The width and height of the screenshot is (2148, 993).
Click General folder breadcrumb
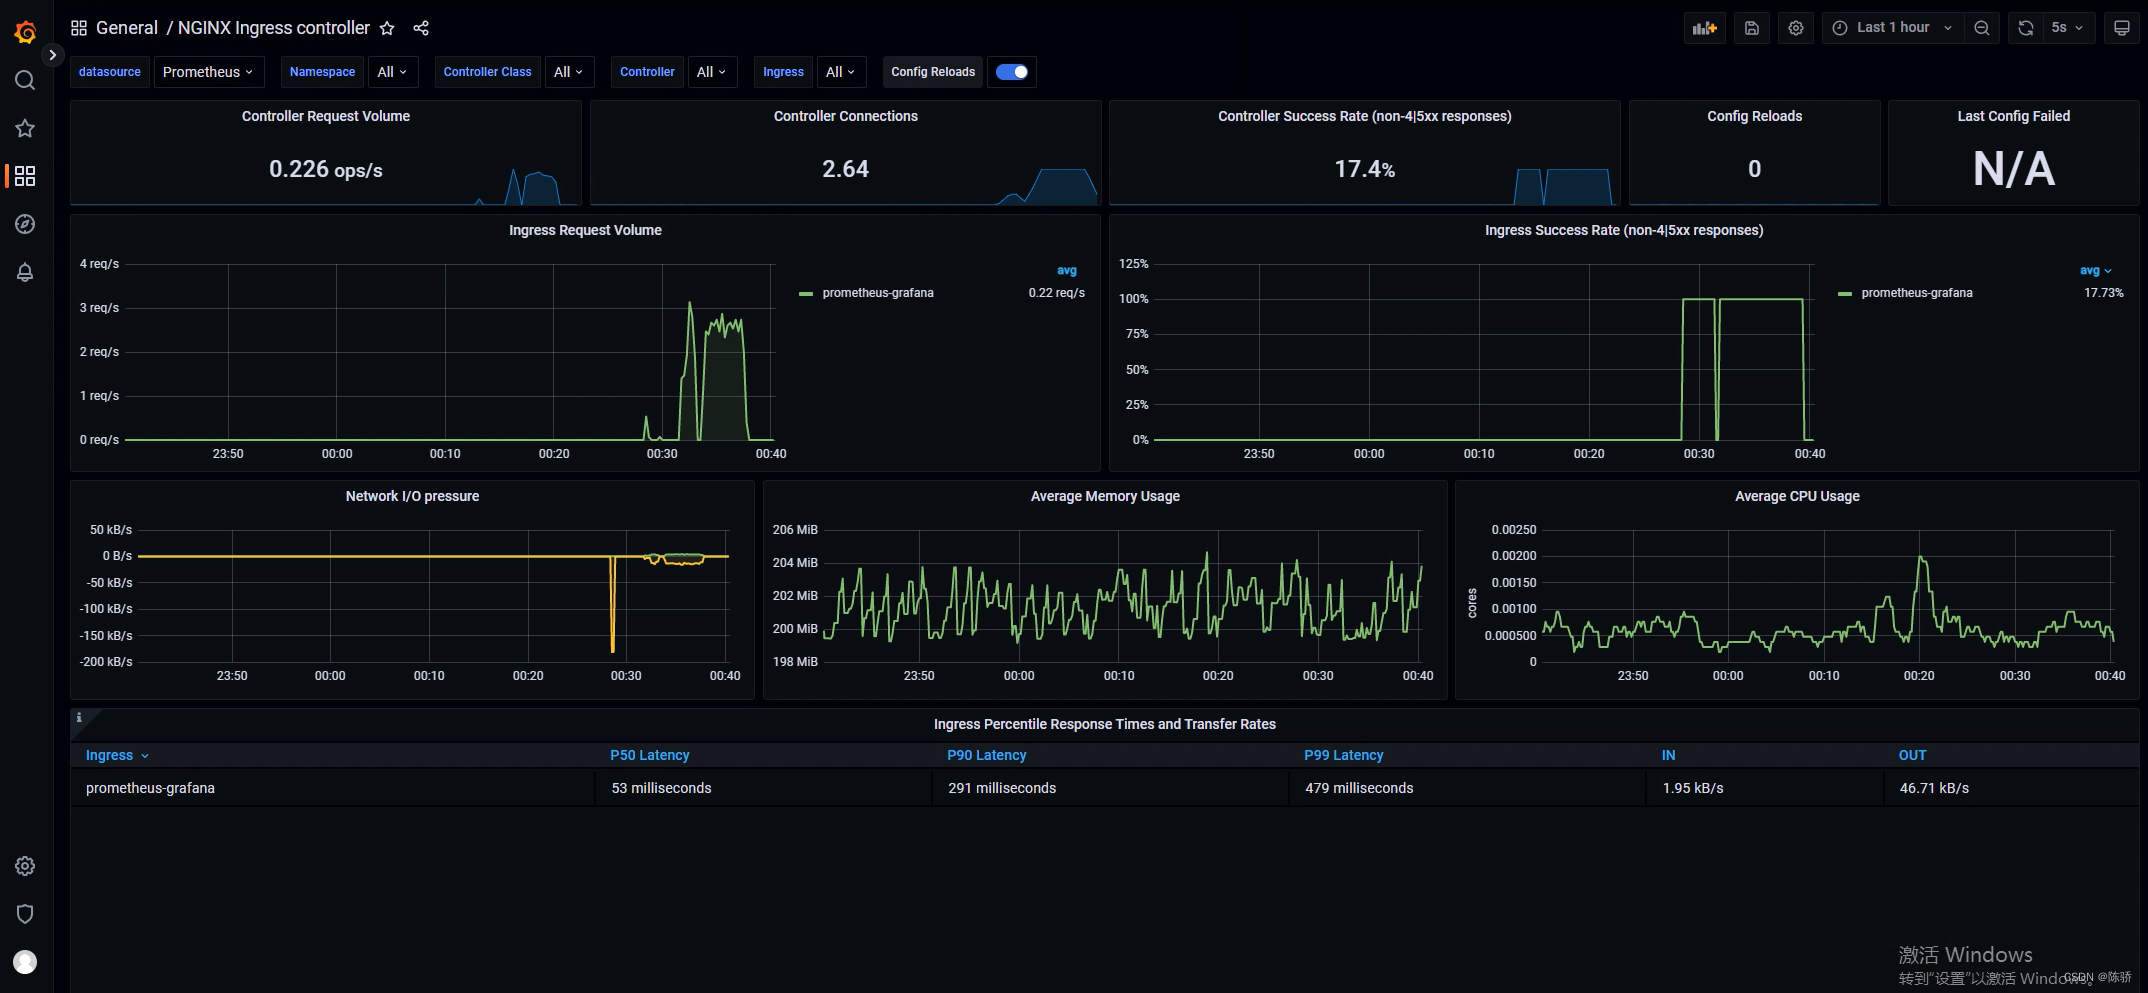click(x=127, y=28)
